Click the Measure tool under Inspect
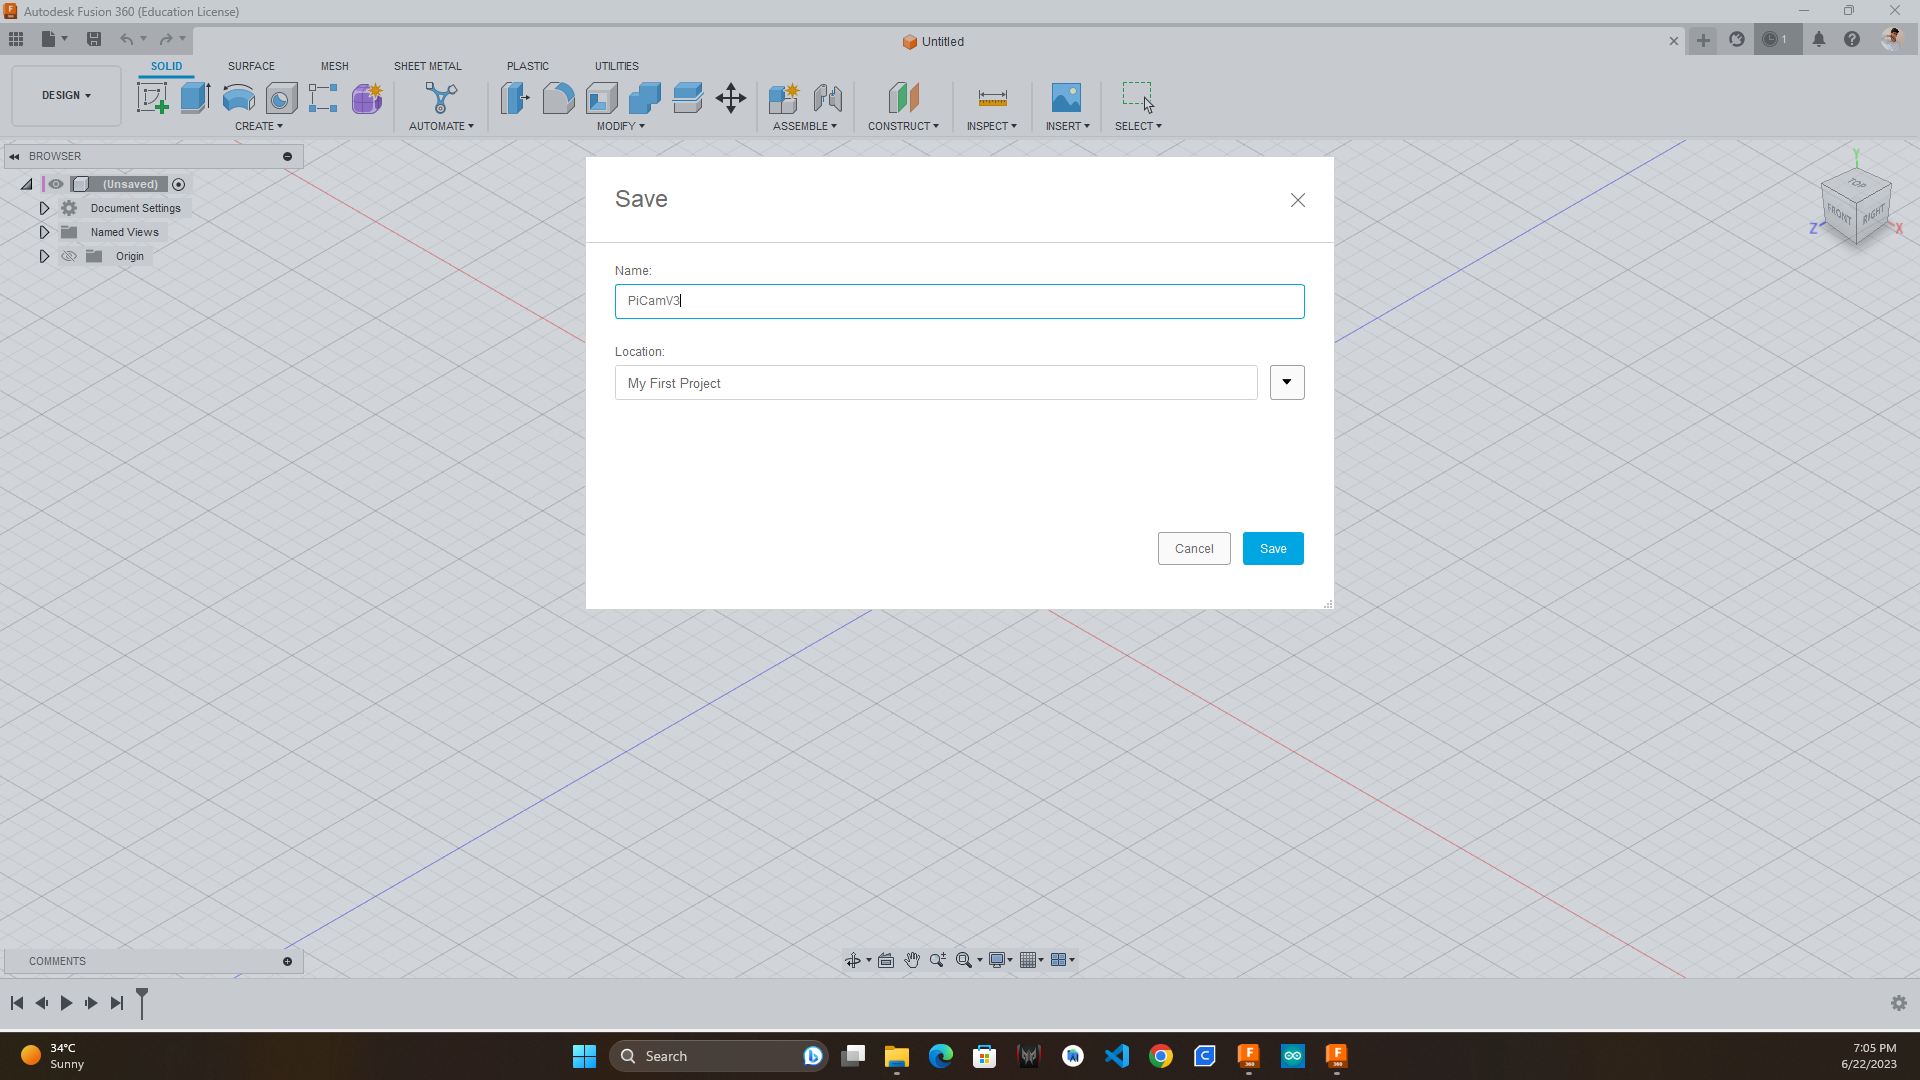This screenshot has width=1920, height=1080. click(992, 98)
